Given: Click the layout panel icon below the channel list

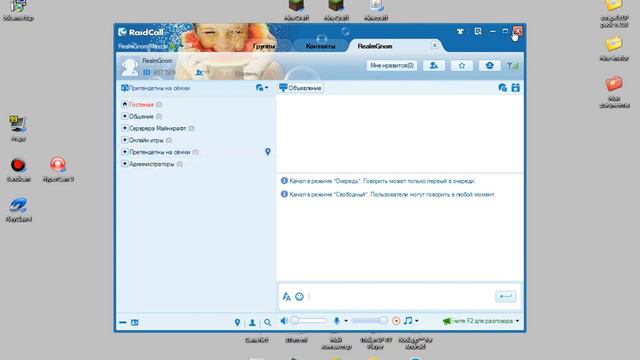Looking at the screenshot, I should 135,322.
